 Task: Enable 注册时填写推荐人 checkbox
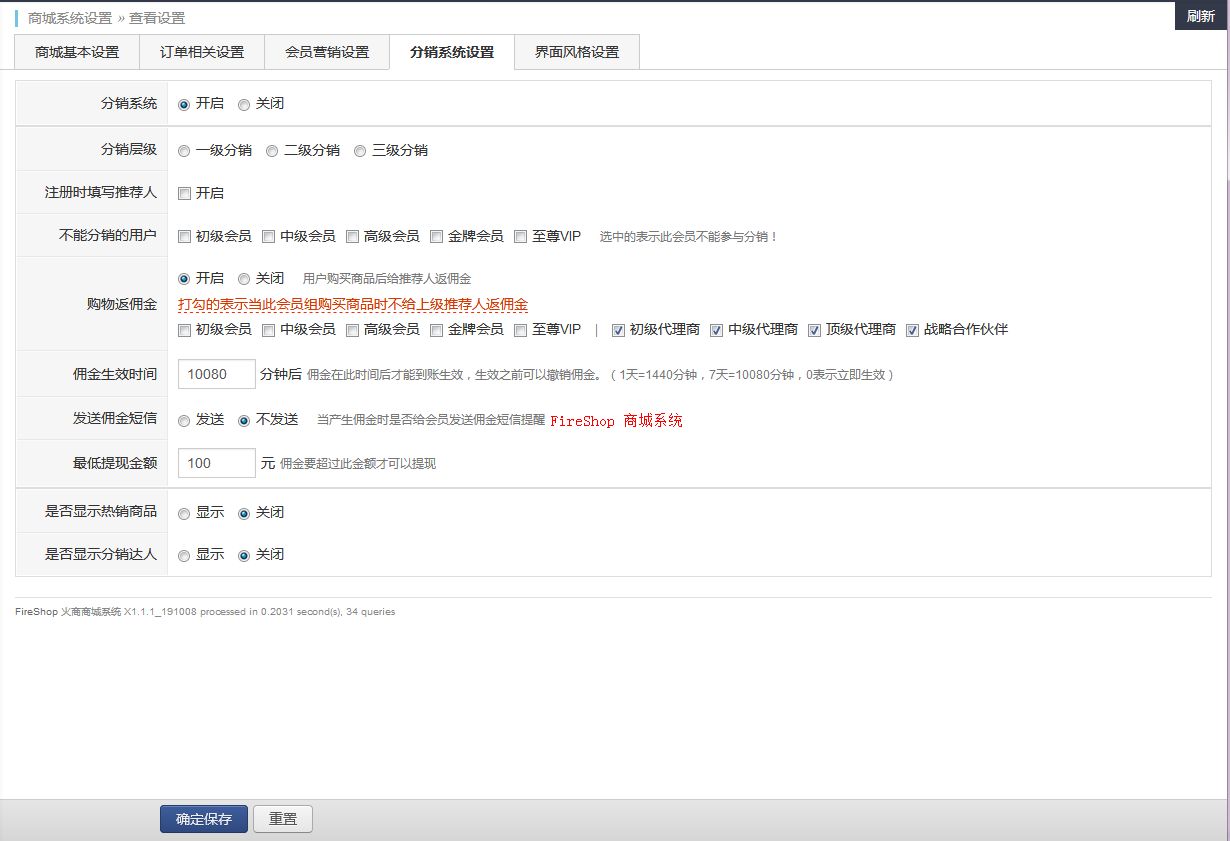[x=184, y=194]
